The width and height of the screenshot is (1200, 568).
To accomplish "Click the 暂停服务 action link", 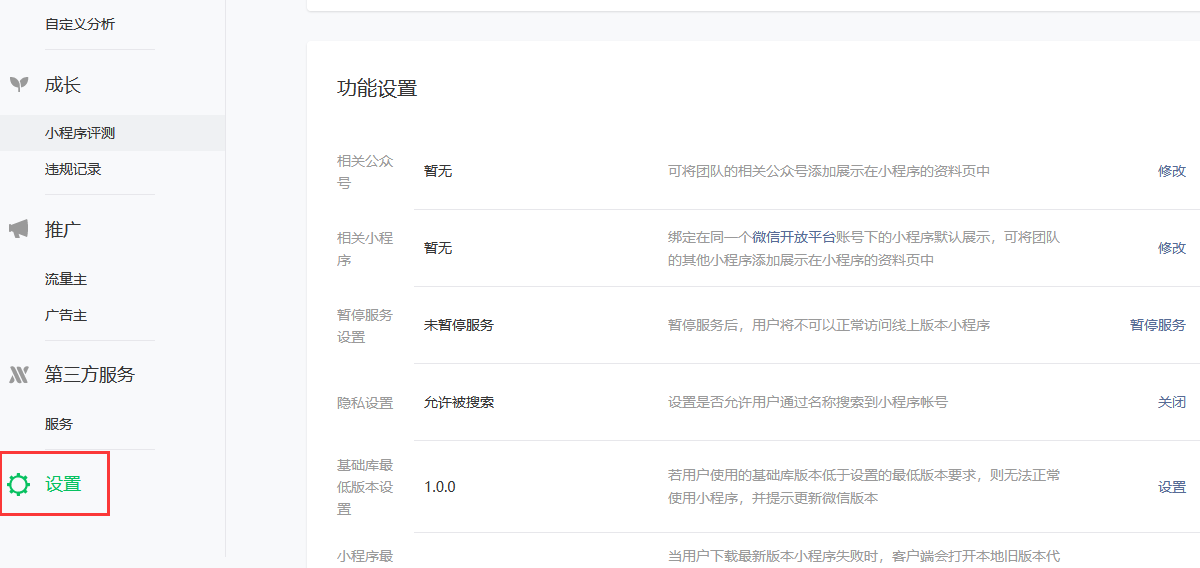I will pyautogui.click(x=1157, y=325).
